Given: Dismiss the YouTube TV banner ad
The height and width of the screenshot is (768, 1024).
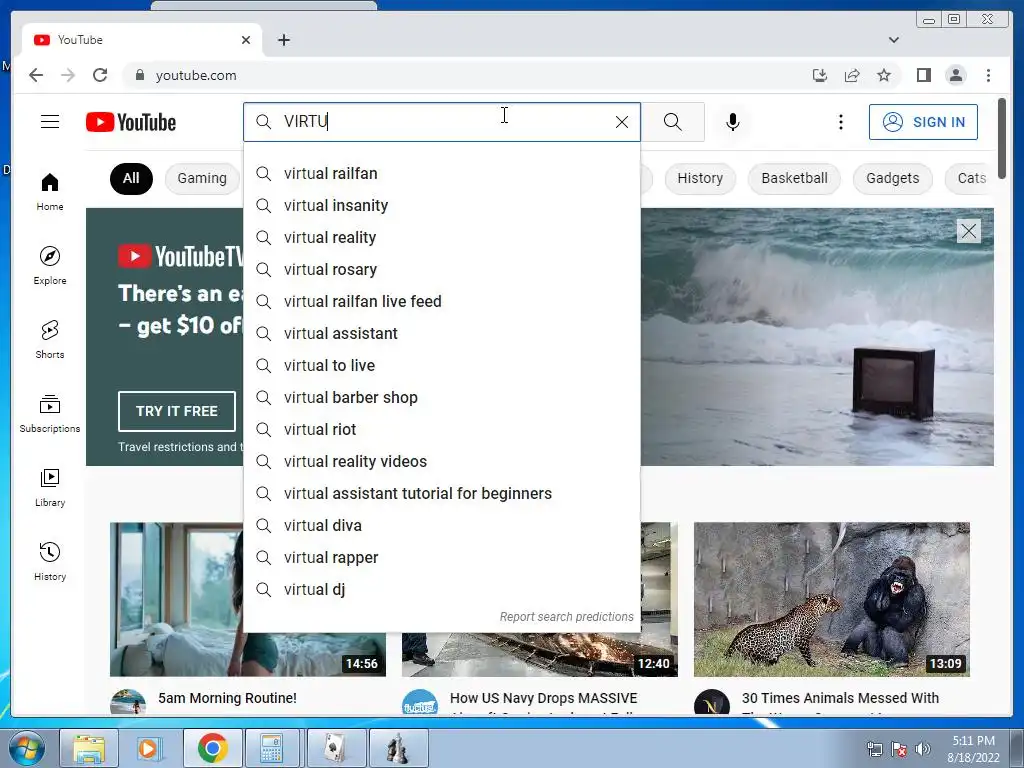Looking at the screenshot, I should coord(968,231).
